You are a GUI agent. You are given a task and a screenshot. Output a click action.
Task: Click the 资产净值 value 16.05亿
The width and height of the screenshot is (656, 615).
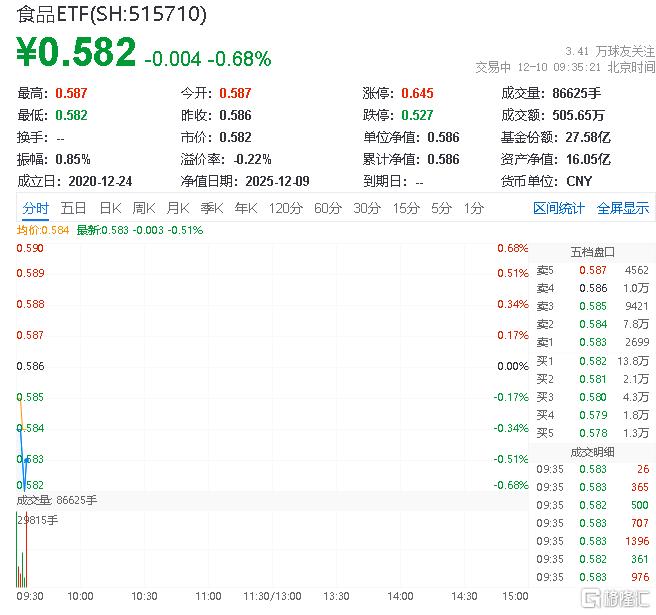(x=588, y=159)
